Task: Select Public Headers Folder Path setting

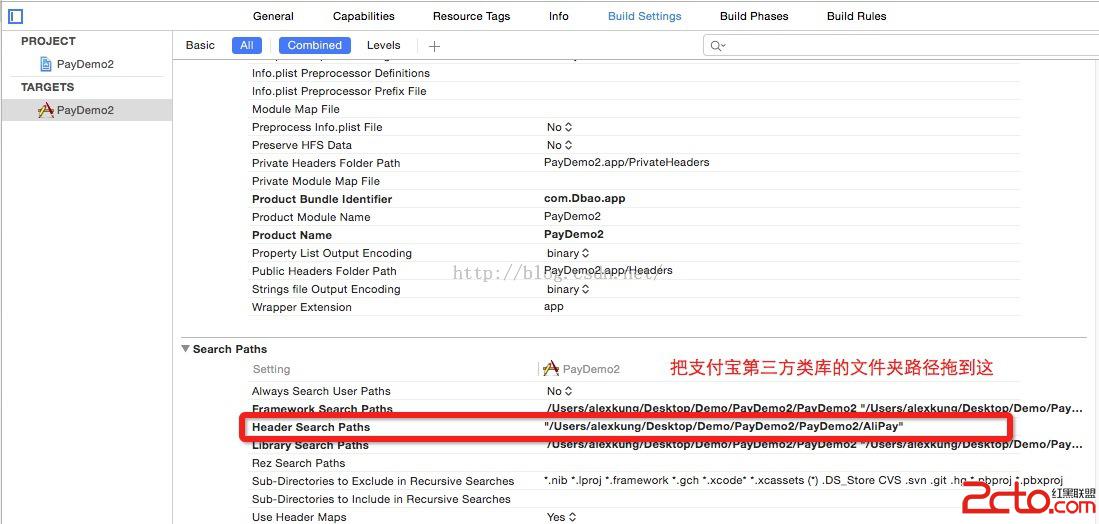Action: click(324, 271)
